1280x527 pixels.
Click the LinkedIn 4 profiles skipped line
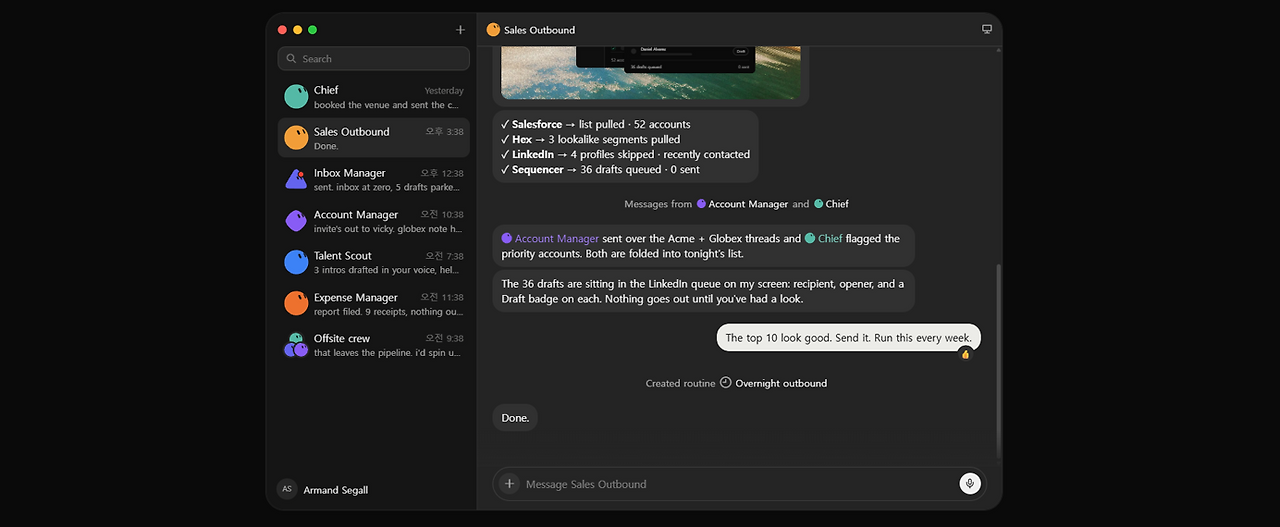[625, 155]
